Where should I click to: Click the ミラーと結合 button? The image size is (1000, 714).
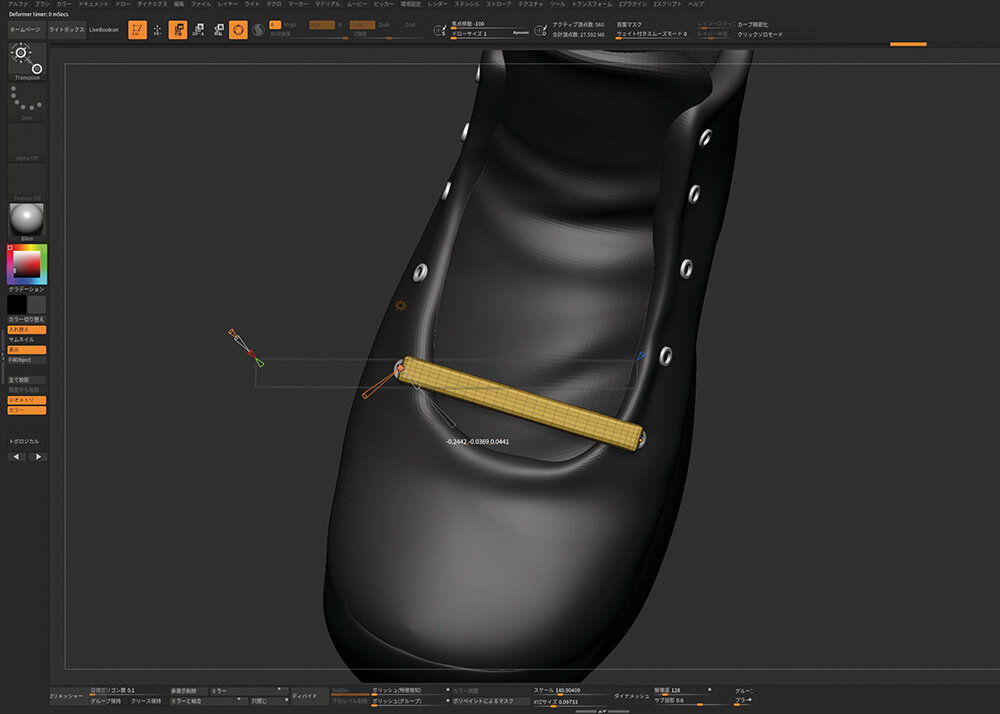click(209, 701)
